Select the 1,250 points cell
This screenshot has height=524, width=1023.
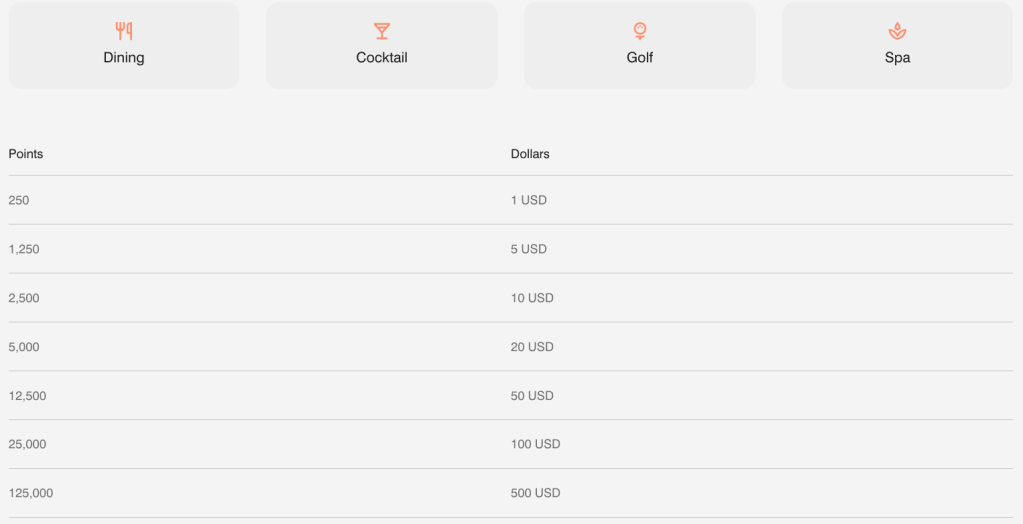pos(24,249)
